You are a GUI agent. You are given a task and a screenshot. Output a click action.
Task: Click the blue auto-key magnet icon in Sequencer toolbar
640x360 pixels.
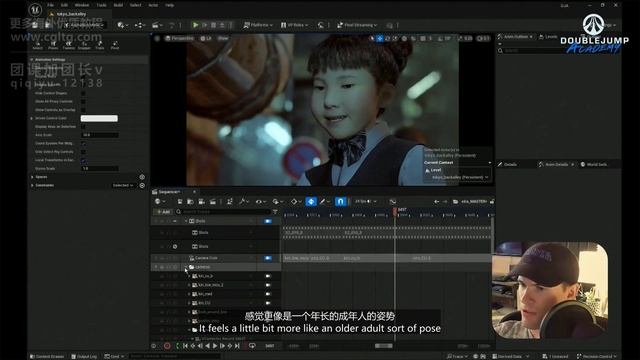pyautogui.click(x=340, y=202)
